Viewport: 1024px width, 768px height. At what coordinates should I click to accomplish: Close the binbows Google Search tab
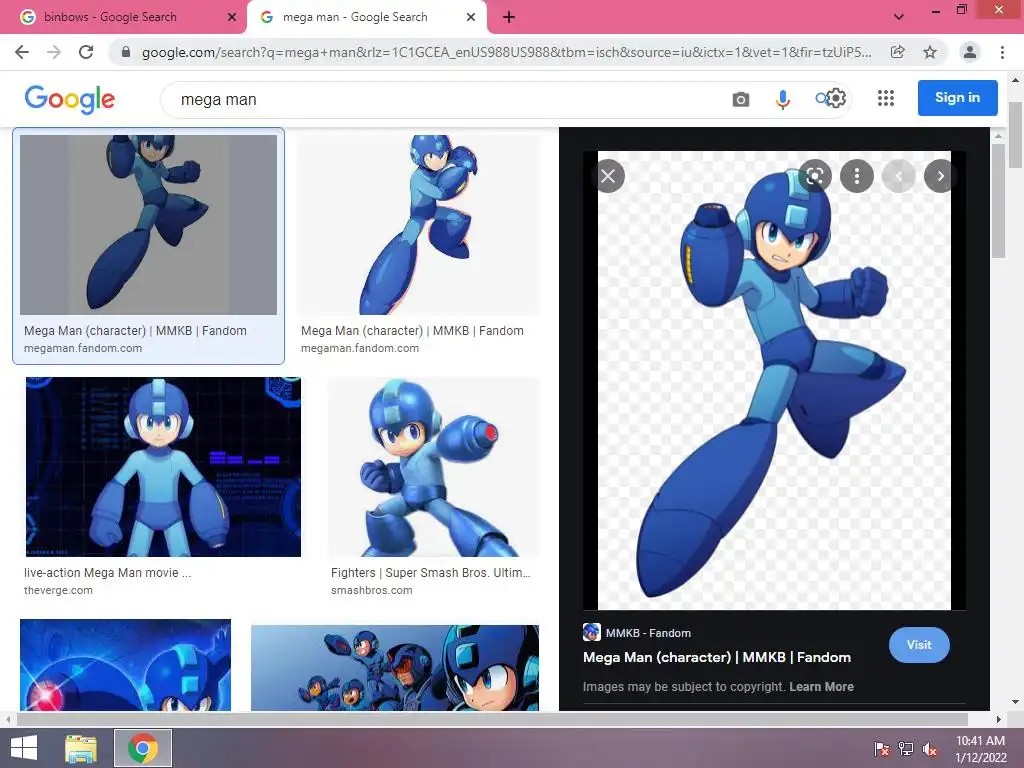click(x=232, y=17)
